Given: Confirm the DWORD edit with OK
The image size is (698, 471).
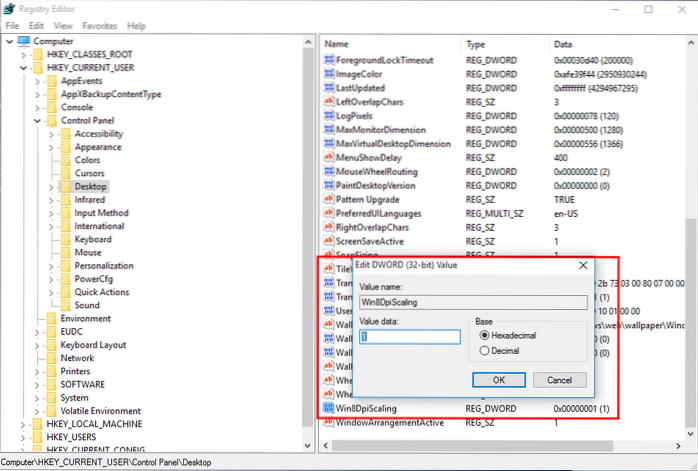Looking at the screenshot, I should pos(498,380).
